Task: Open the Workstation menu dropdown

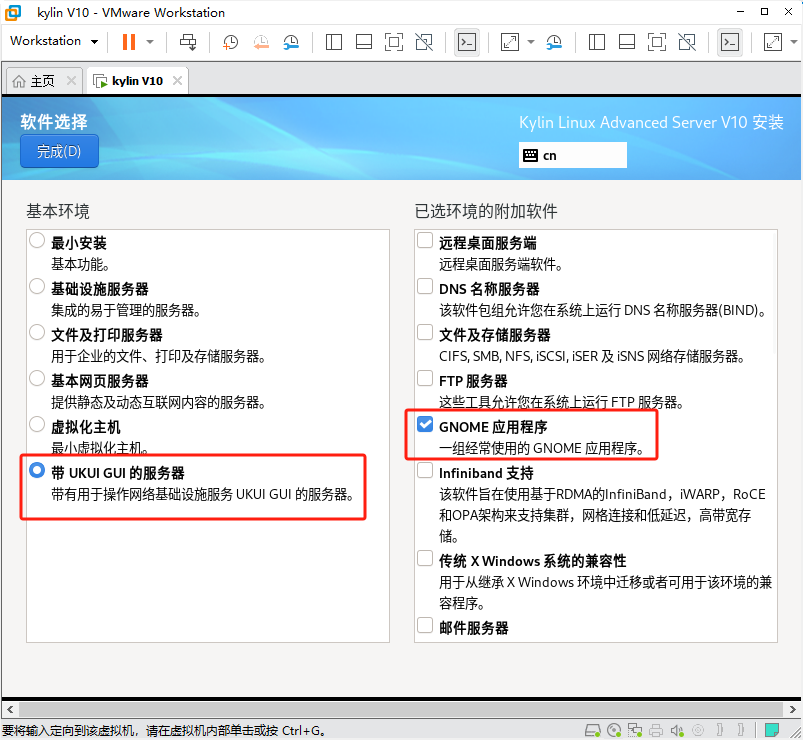Action: (x=54, y=41)
